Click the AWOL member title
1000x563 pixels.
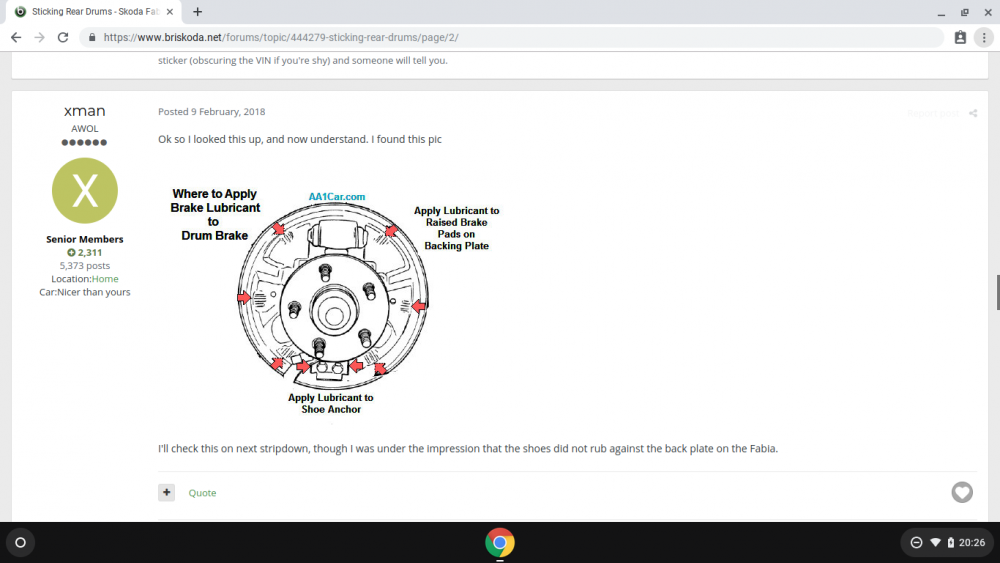(x=85, y=129)
